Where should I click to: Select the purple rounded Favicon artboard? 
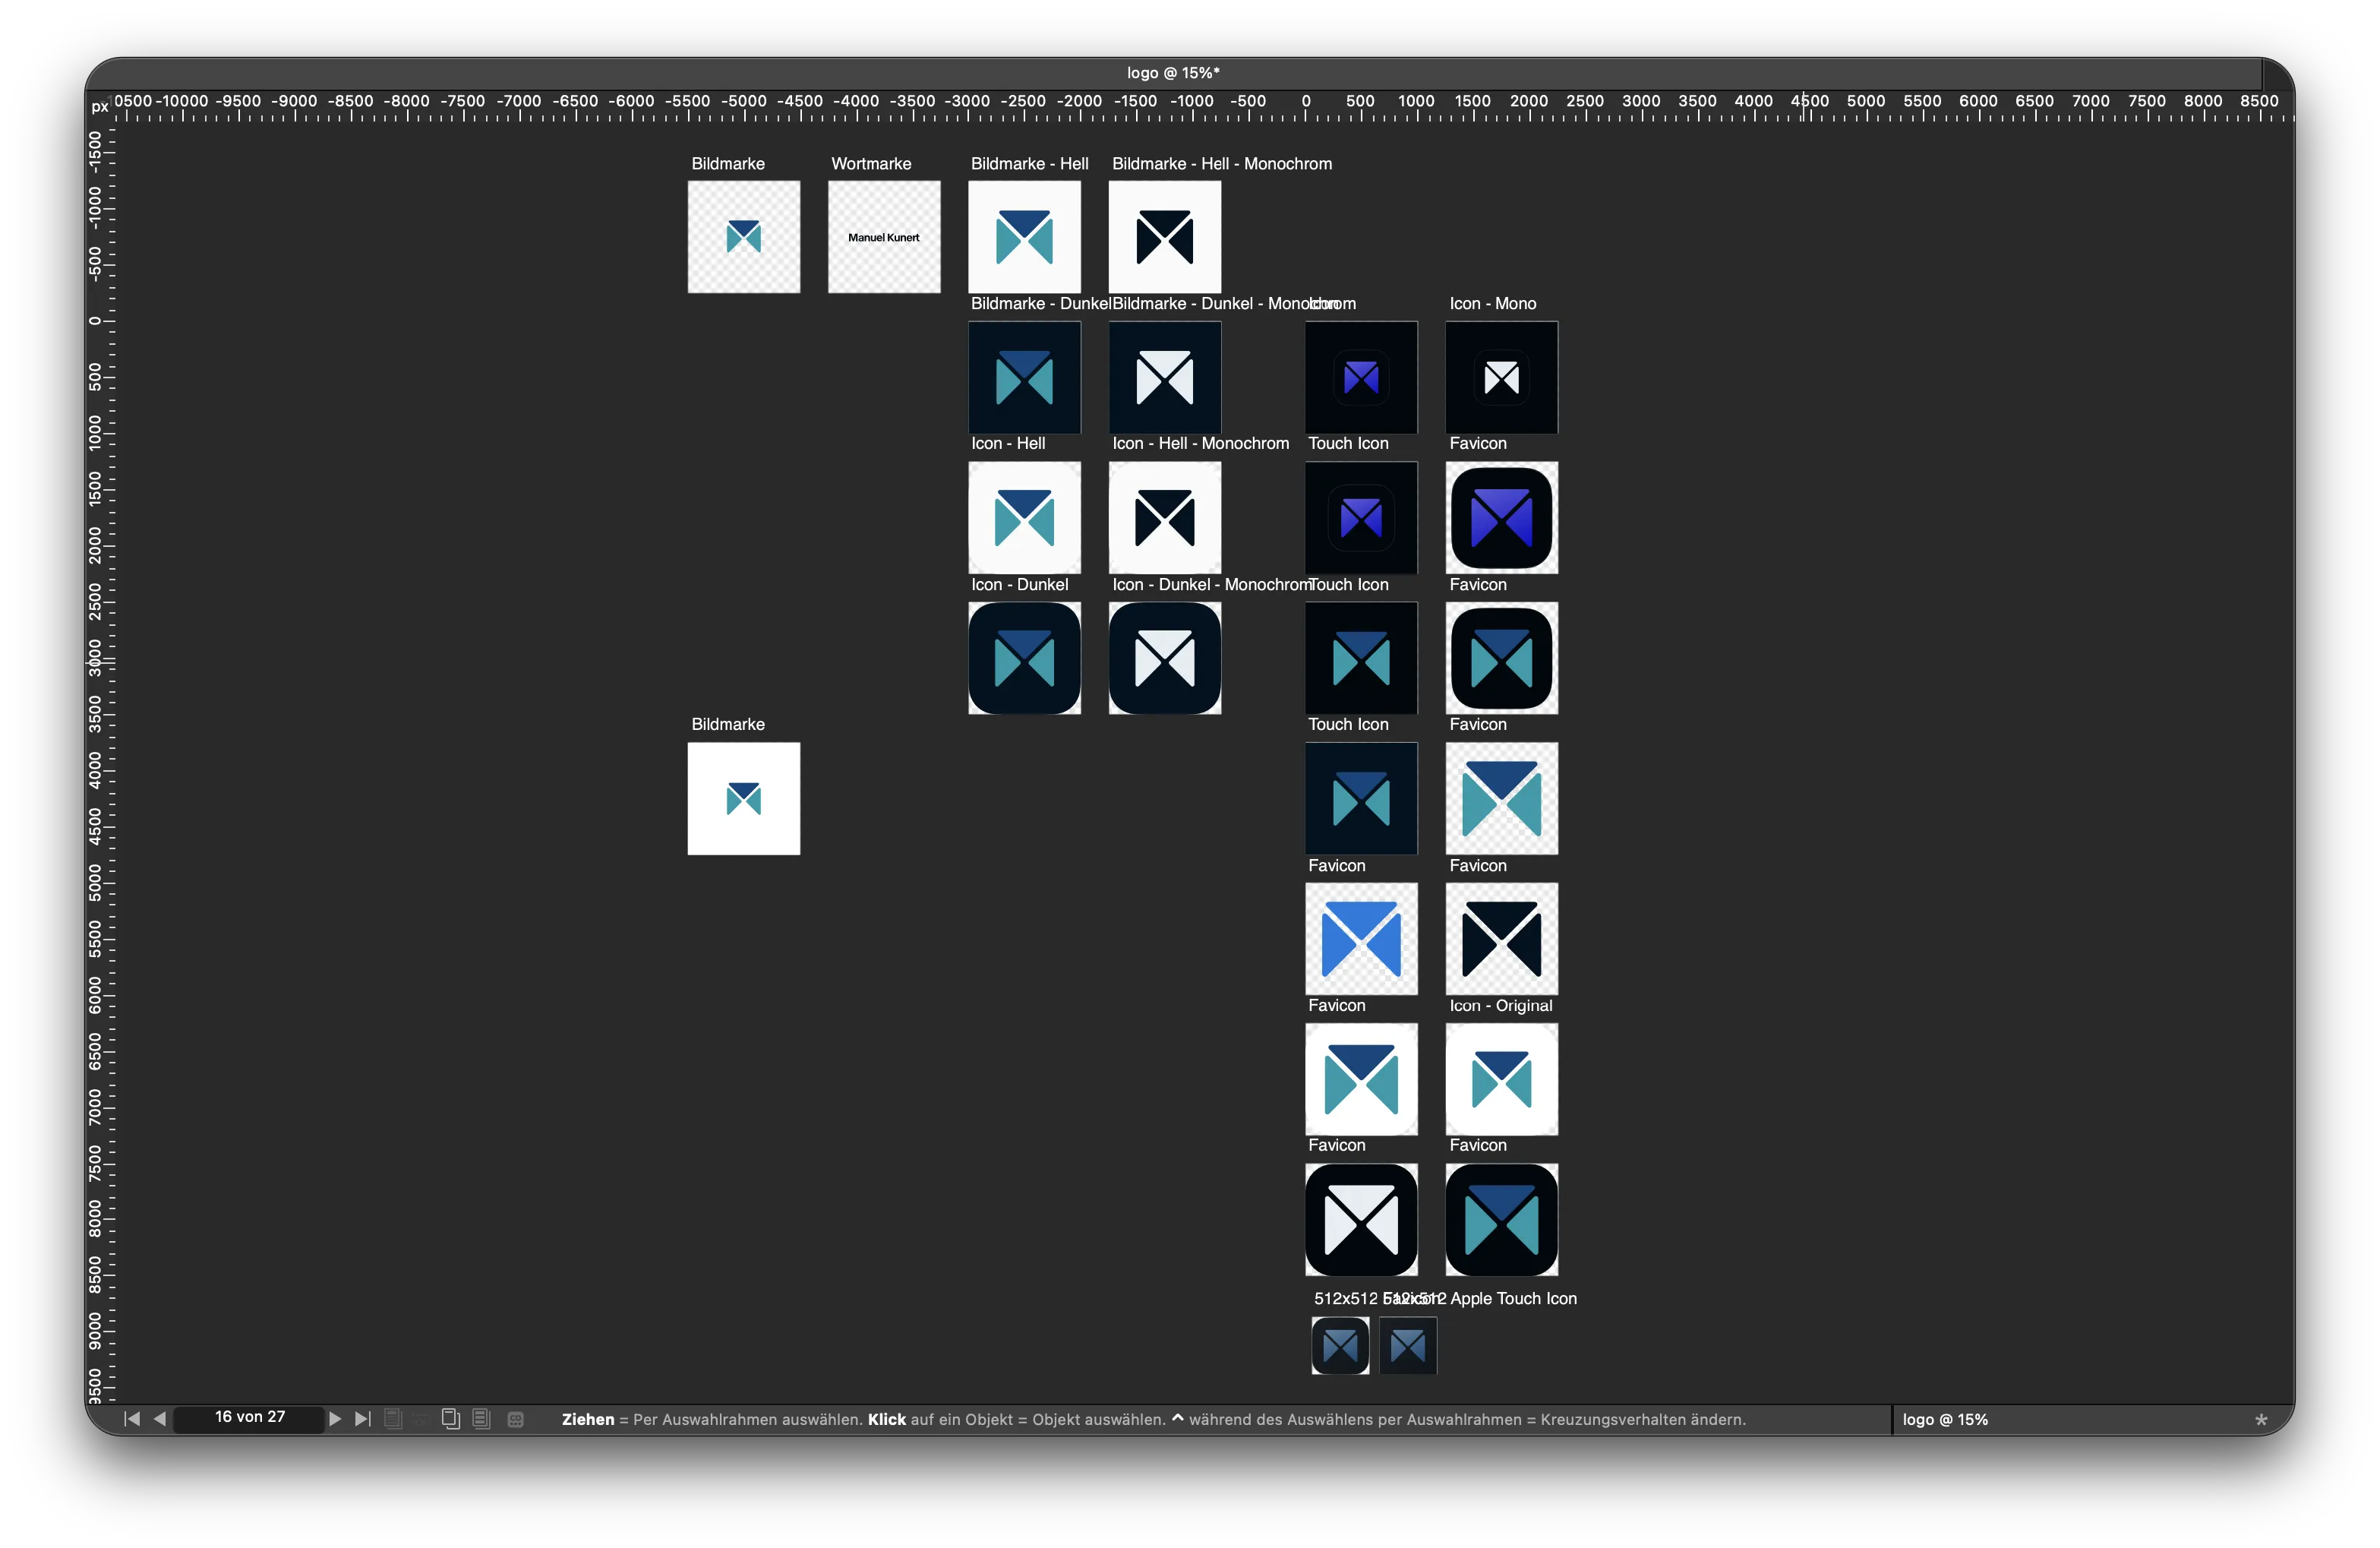(x=1501, y=517)
